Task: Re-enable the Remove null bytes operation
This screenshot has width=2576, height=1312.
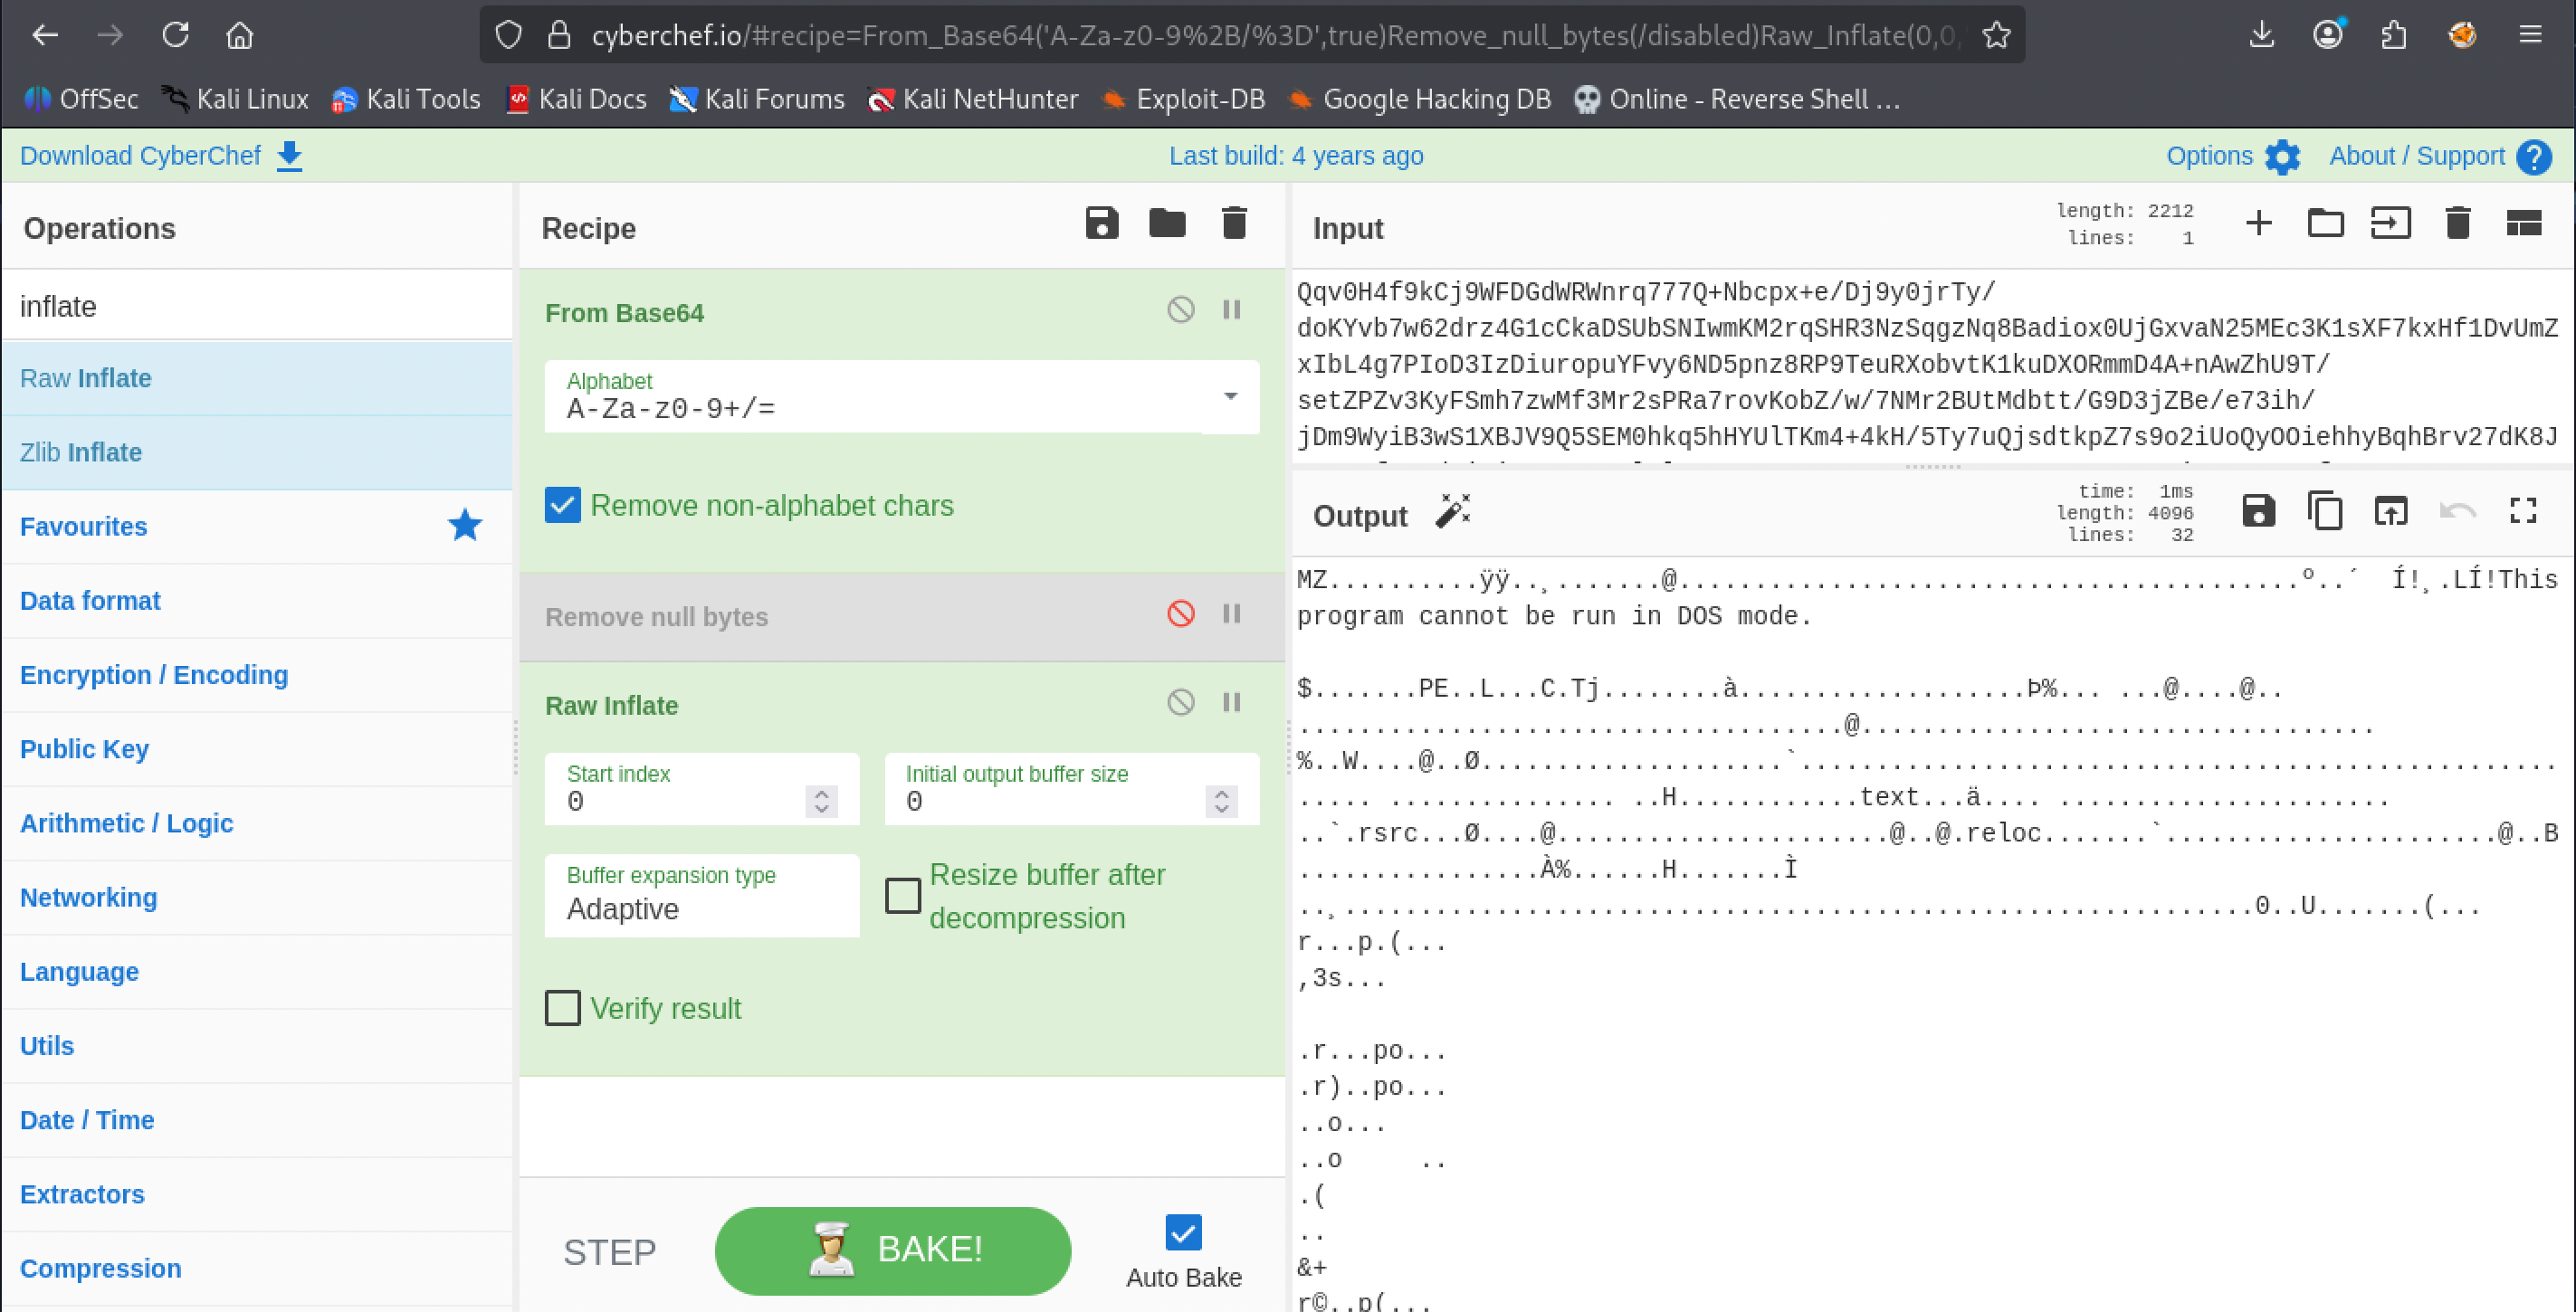Action: click(1180, 613)
